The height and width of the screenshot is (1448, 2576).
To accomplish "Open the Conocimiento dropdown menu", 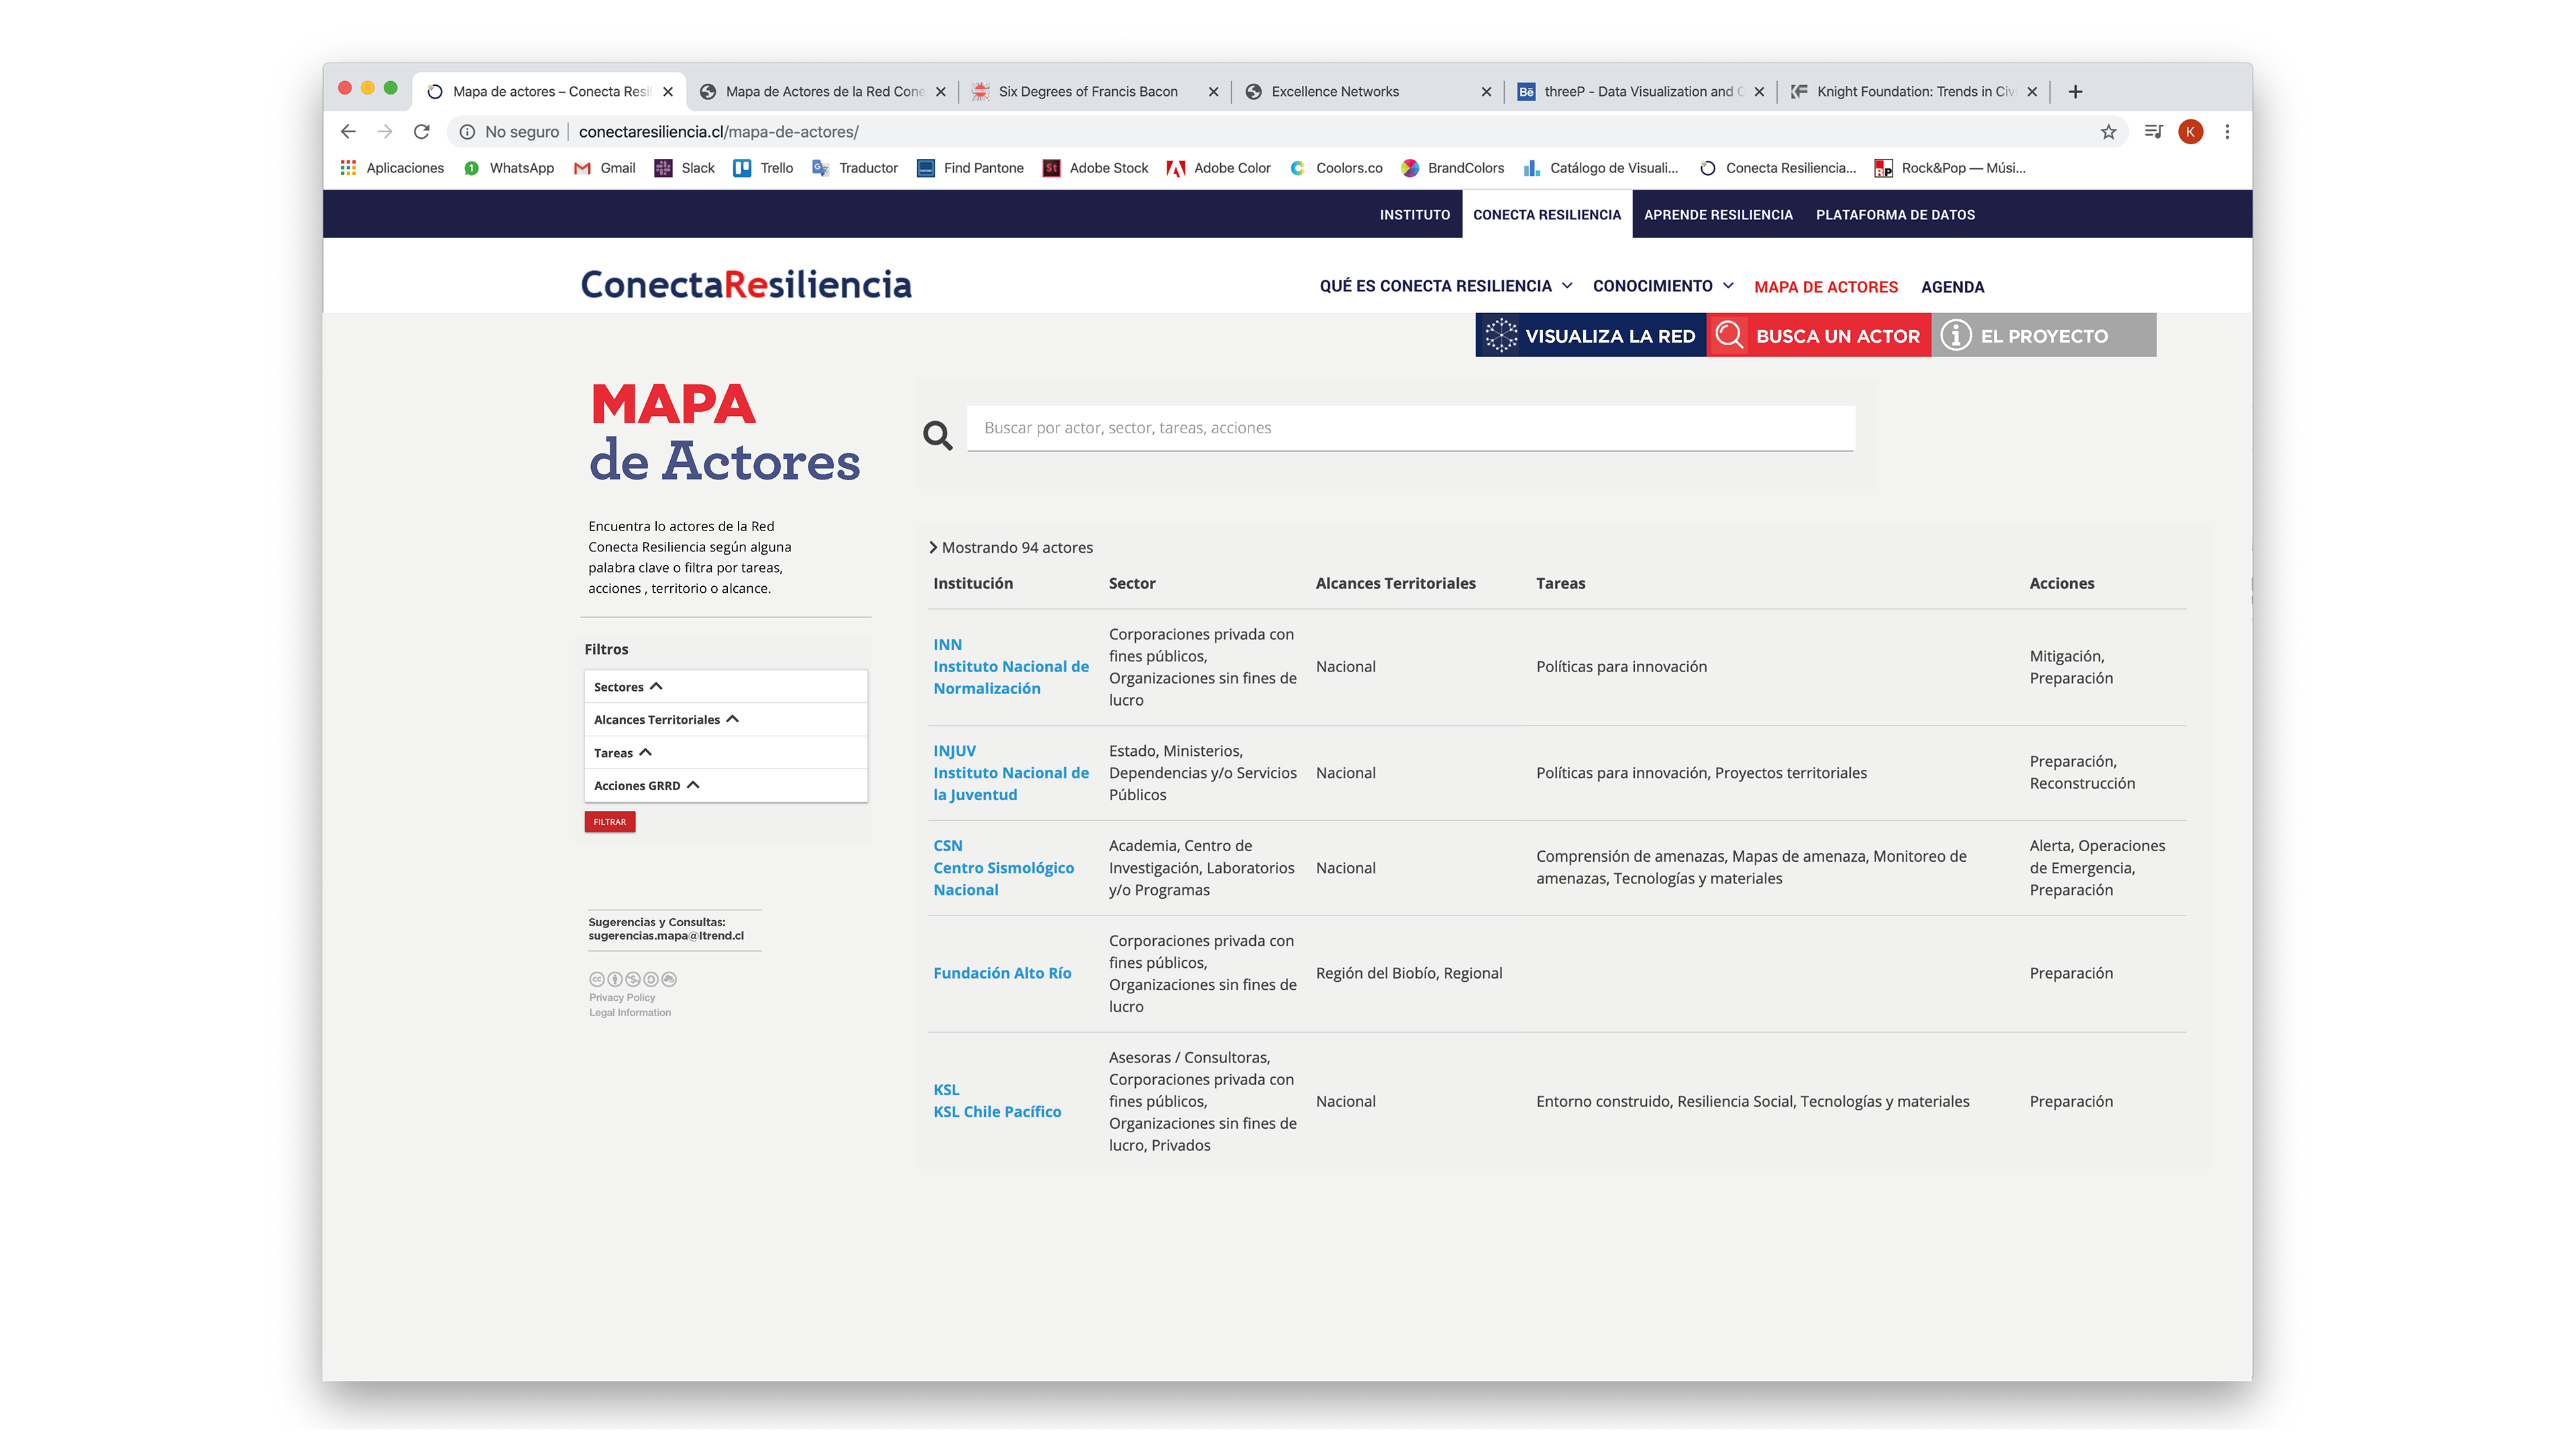I will click(1663, 286).
